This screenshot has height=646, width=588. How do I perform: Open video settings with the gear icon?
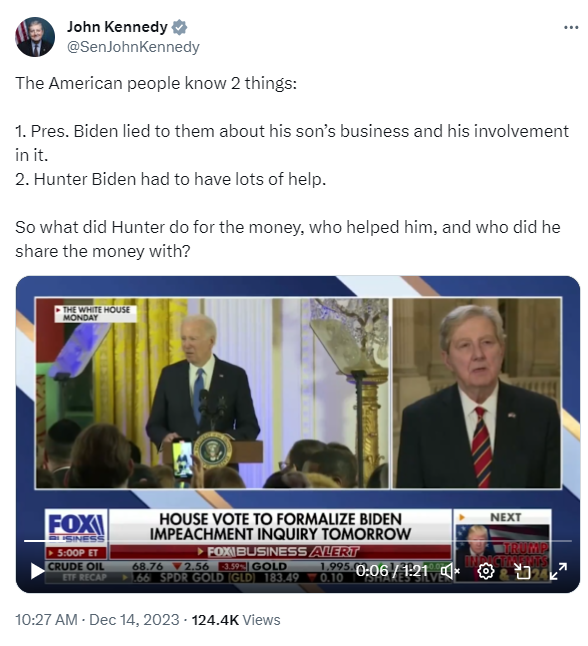click(x=486, y=571)
